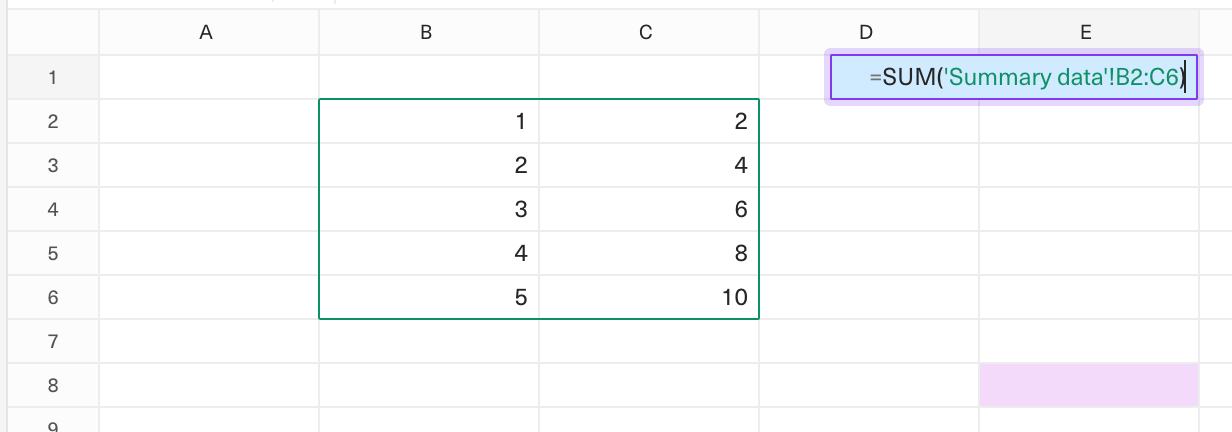Viewport: 1232px width, 432px height.
Task: Click cell C6 containing 10
Action: click(x=649, y=297)
